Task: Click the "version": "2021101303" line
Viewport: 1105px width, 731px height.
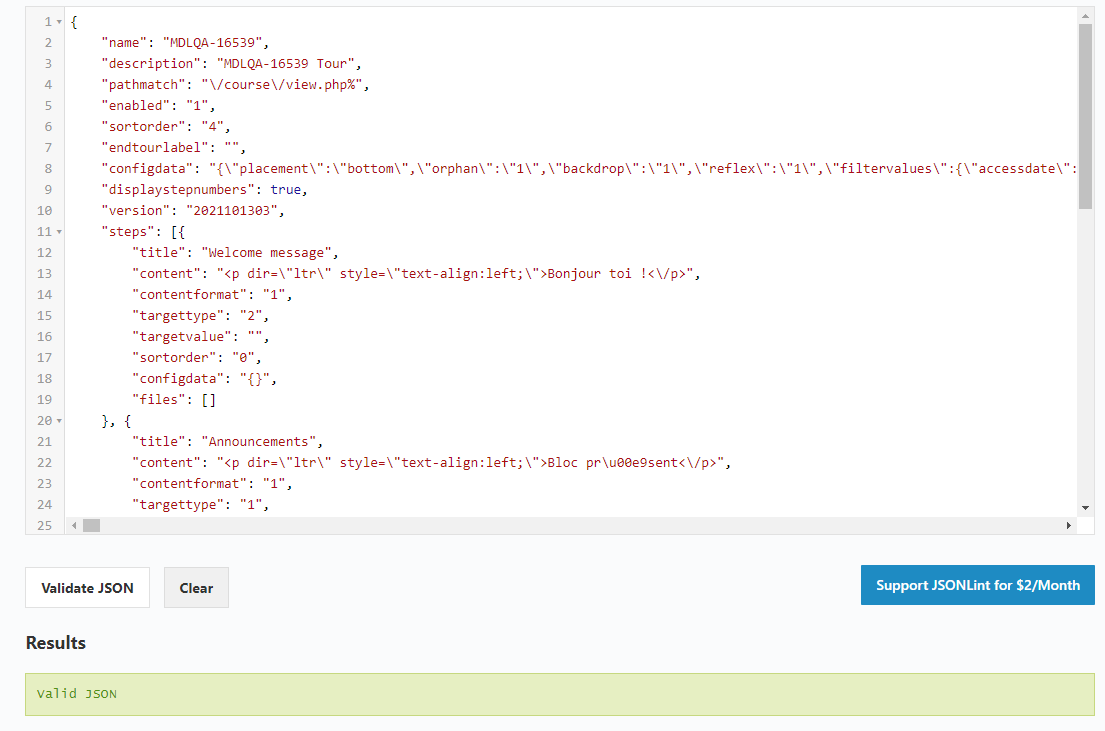Action: tap(192, 211)
